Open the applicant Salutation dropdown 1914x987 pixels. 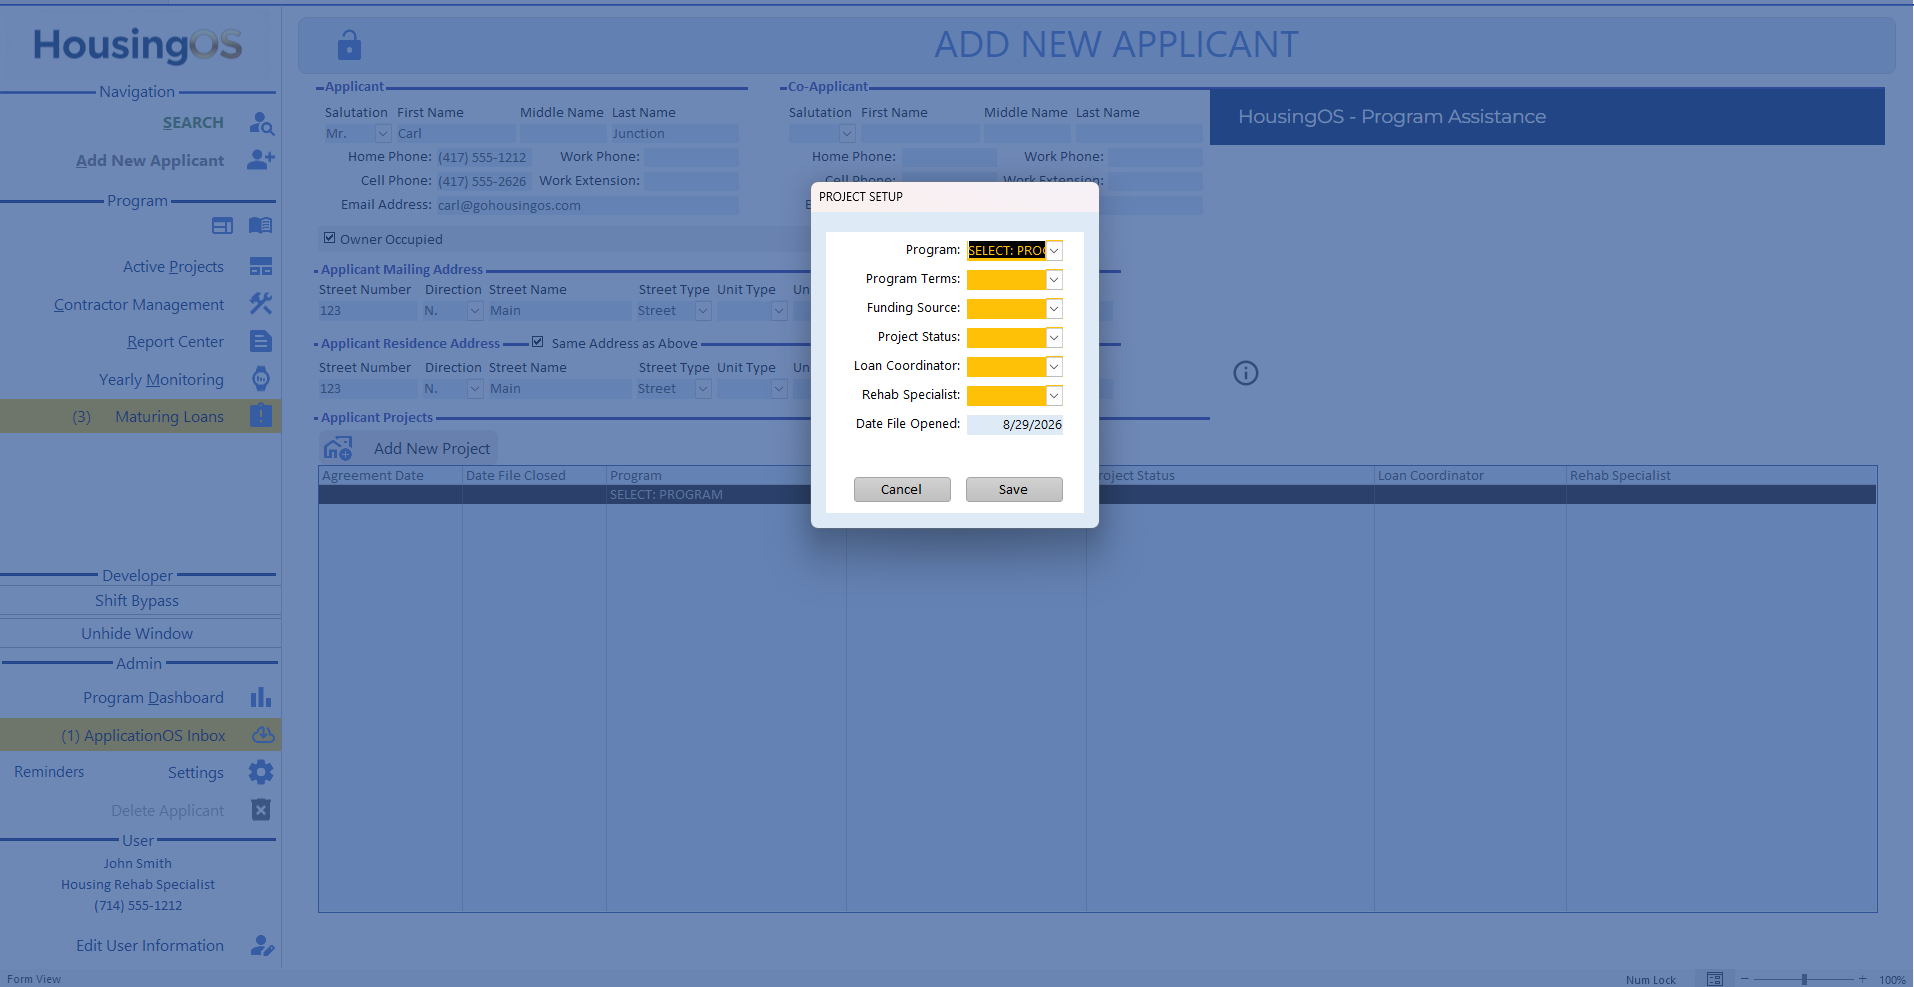tap(383, 134)
